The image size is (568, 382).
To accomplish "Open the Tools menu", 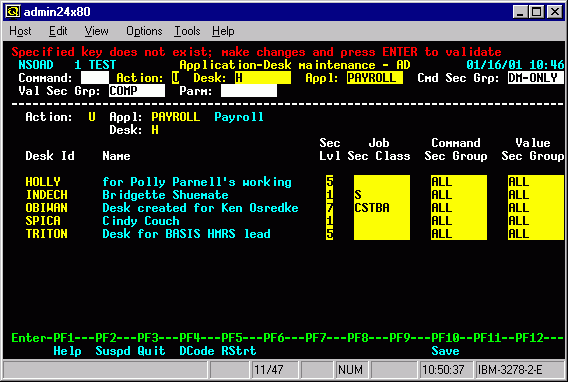I will tap(187, 31).
